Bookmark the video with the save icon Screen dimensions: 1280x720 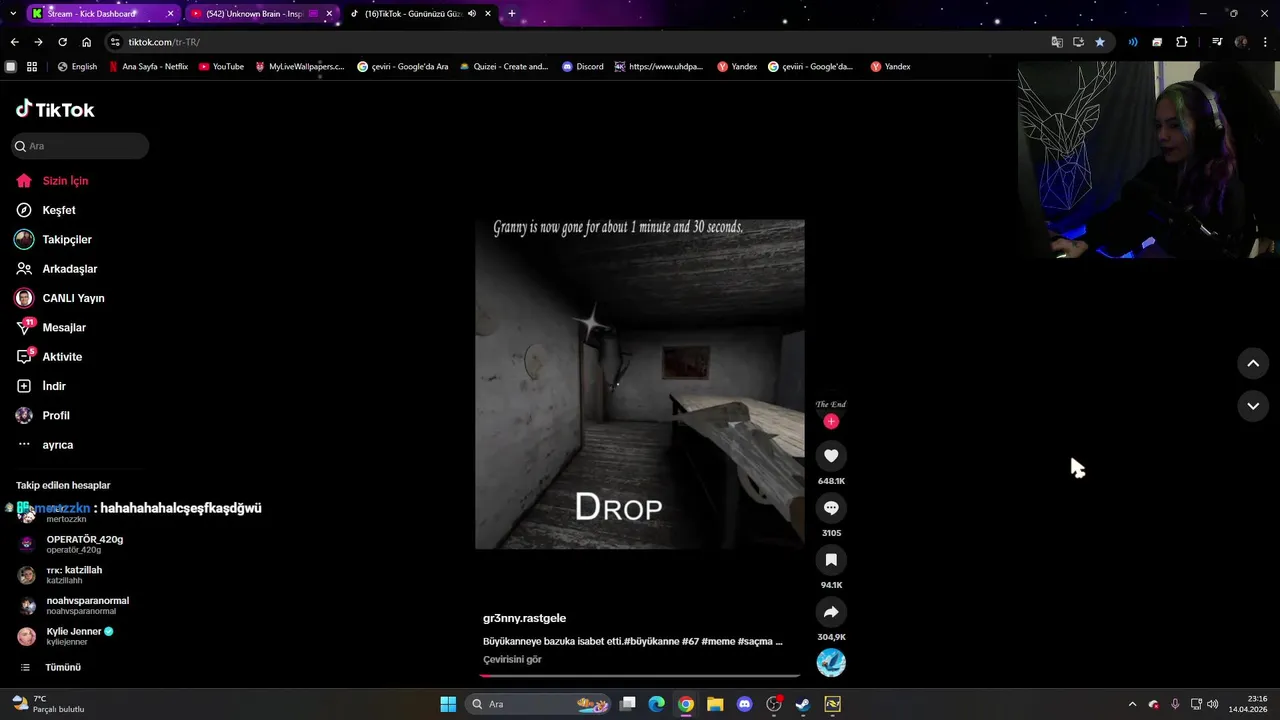(831, 560)
